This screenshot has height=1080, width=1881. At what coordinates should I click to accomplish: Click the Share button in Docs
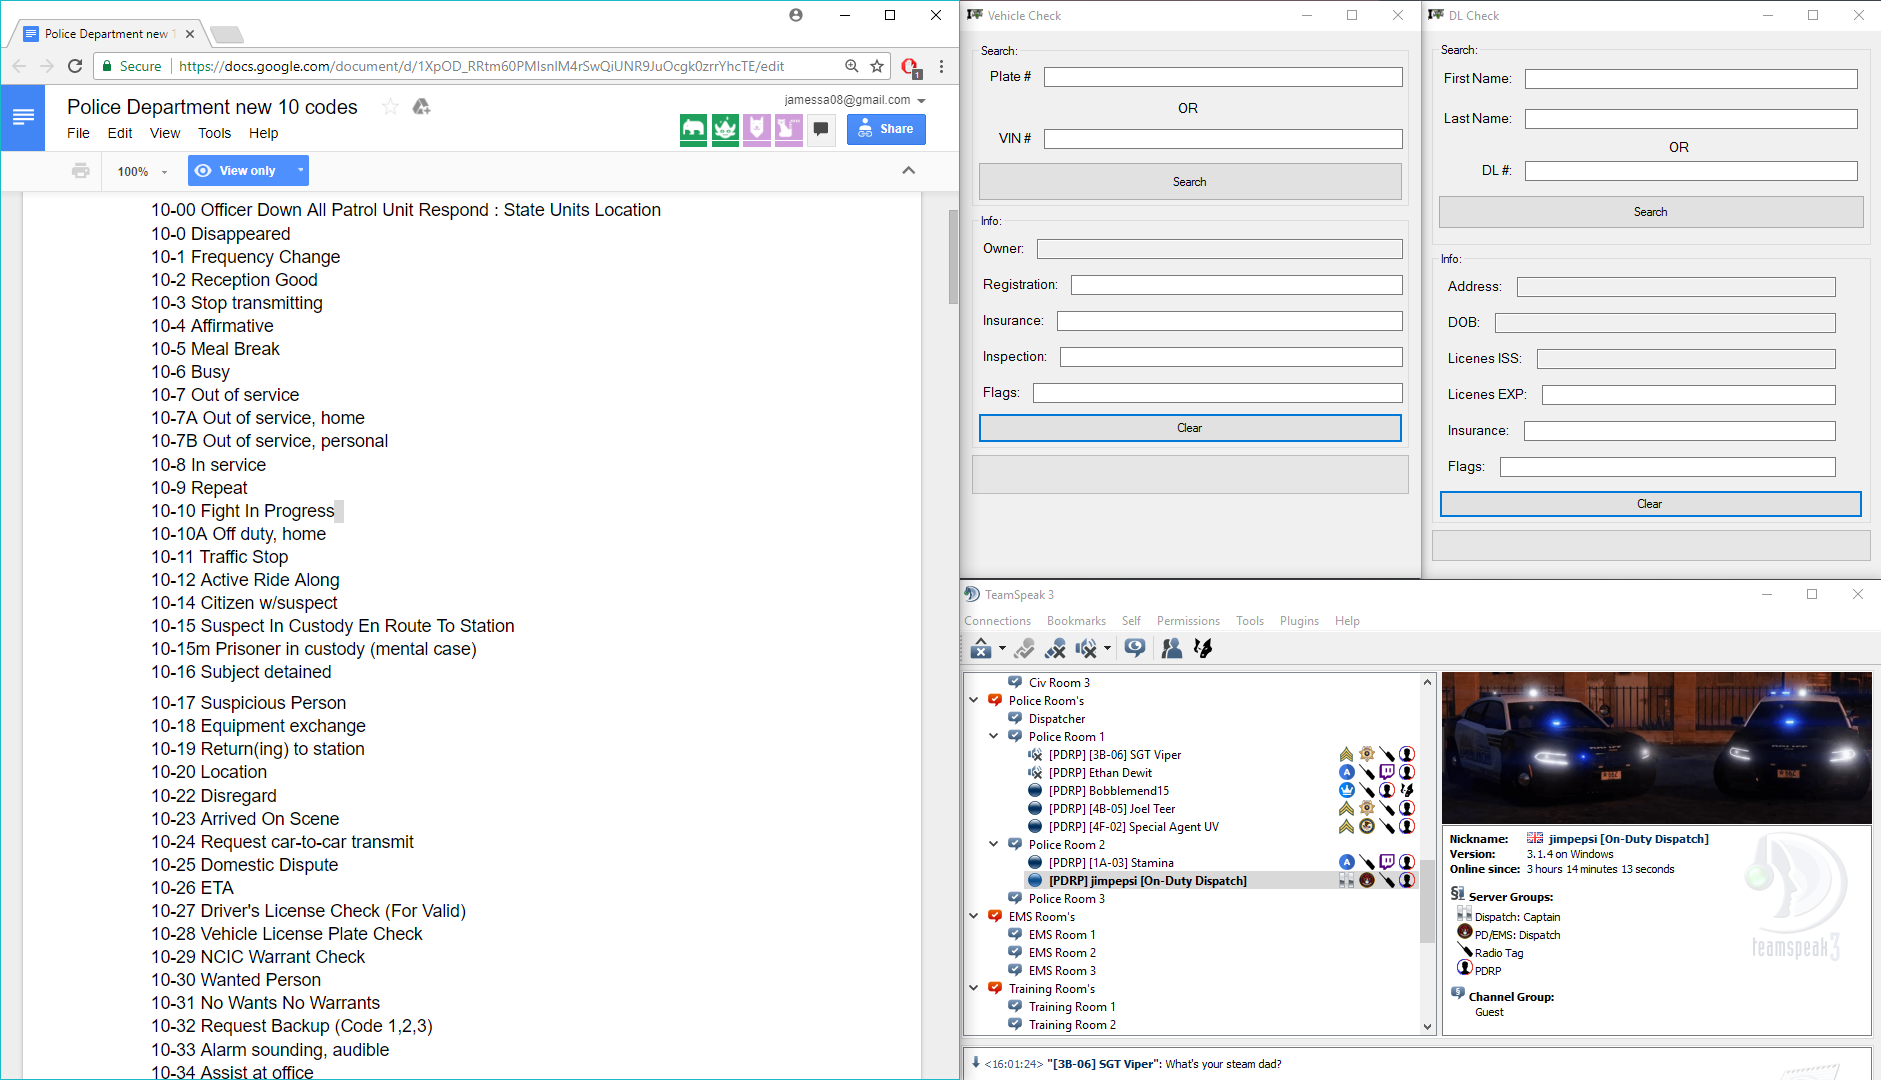(x=886, y=129)
